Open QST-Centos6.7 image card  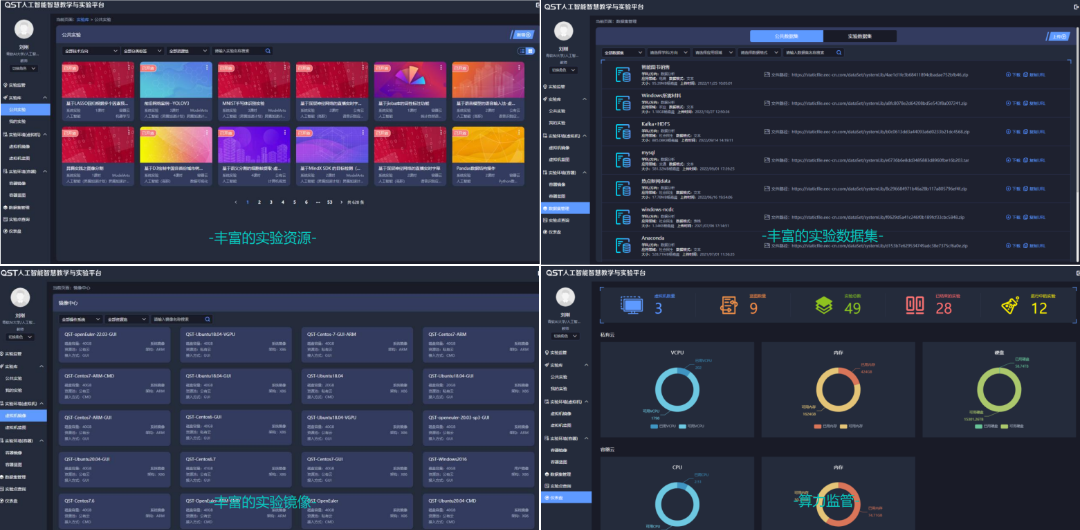[236, 470]
